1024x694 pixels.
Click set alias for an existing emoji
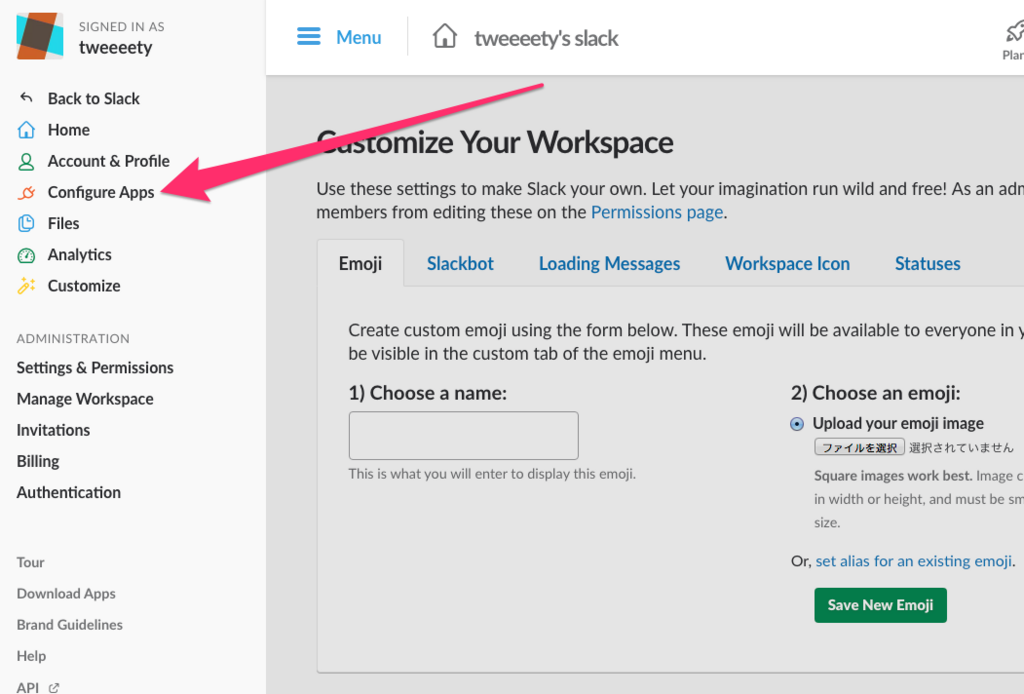(x=914, y=561)
